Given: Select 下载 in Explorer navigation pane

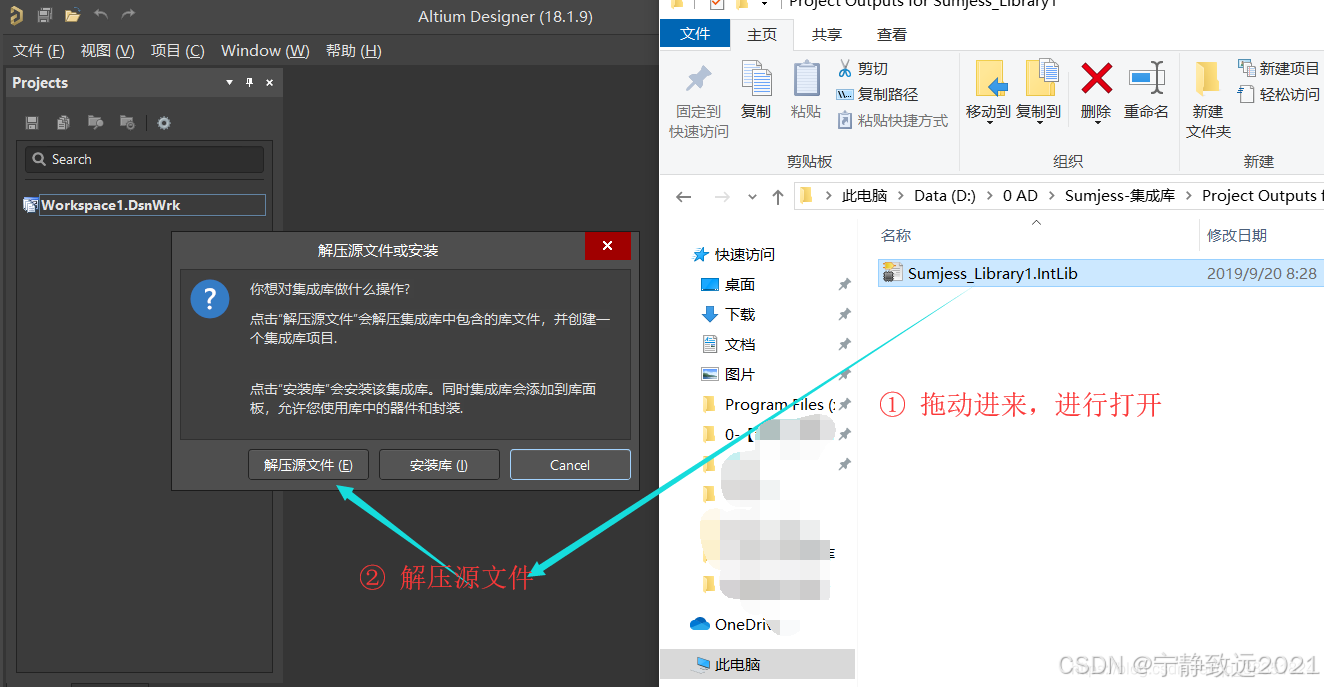Looking at the screenshot, I should point(740,315).
